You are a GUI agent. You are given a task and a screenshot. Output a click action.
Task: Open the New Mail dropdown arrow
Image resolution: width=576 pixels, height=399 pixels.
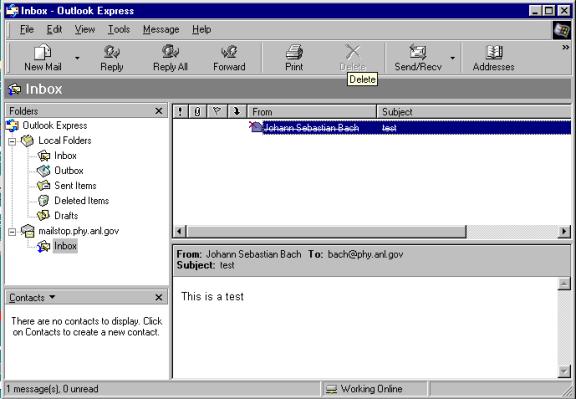tap(77, 58)
